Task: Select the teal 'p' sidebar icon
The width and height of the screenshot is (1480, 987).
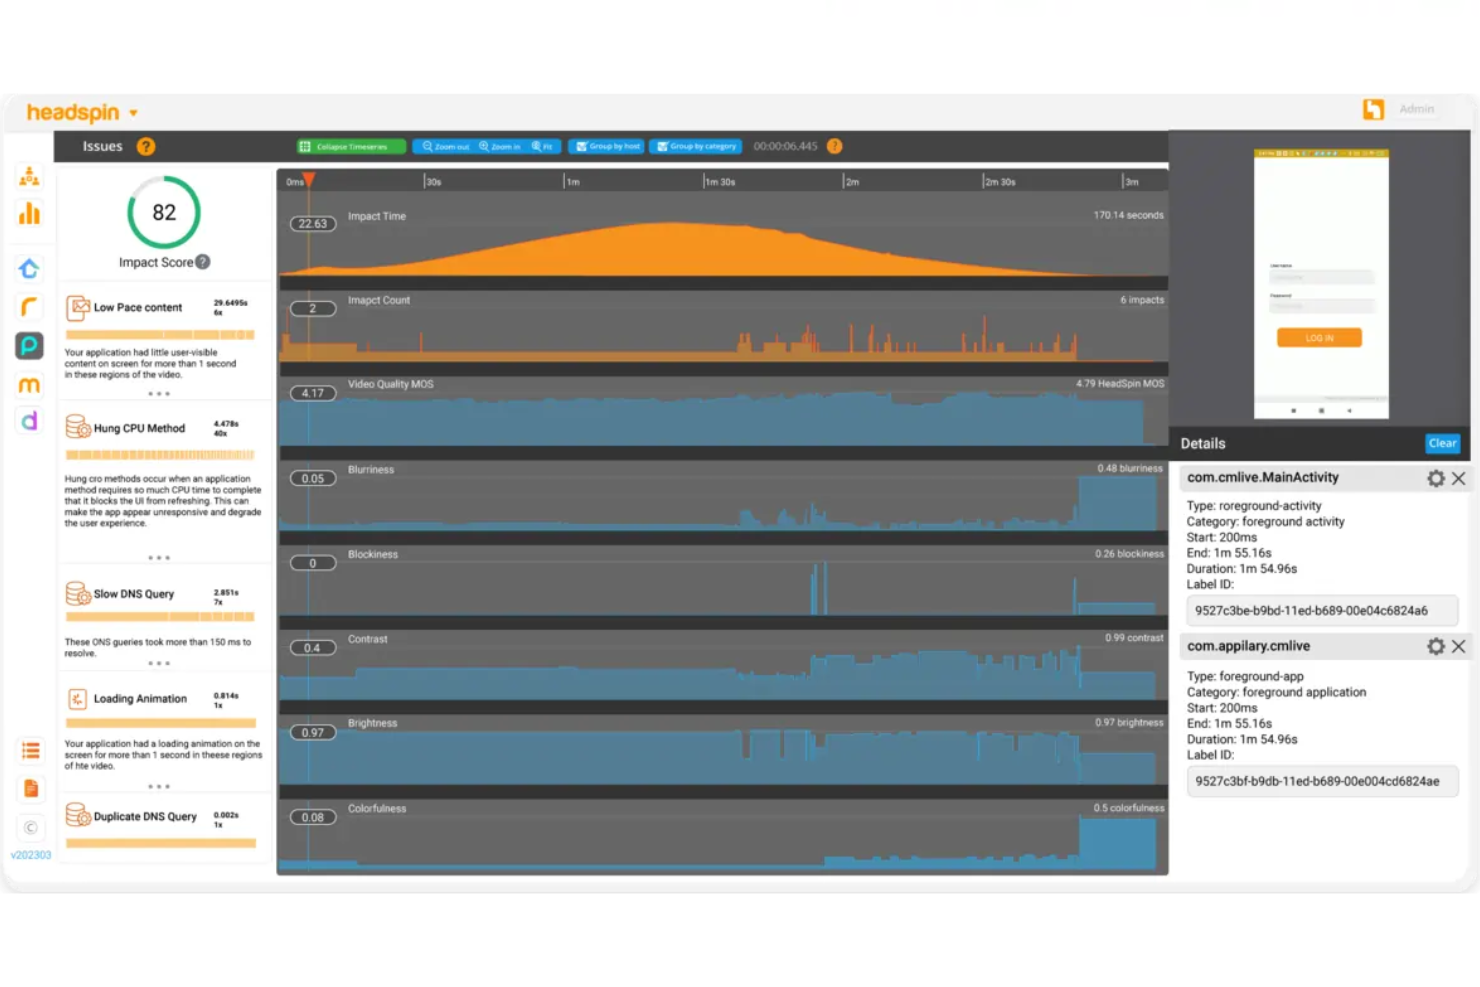Action: click(x=29, y=346)
